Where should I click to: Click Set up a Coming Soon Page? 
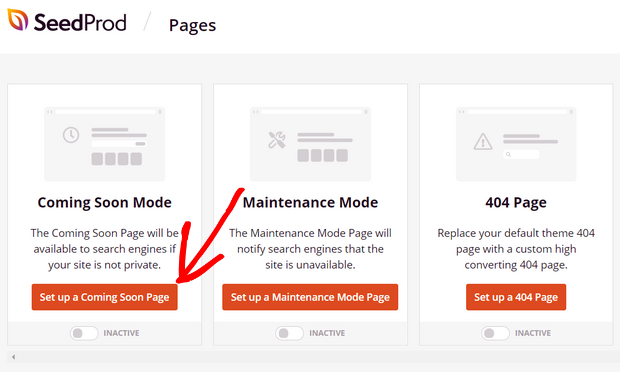104,297
